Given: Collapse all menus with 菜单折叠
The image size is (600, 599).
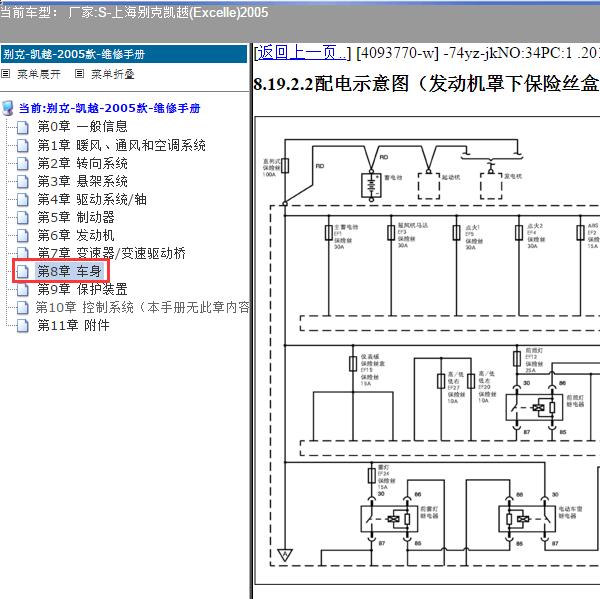Looking at the screenshot, I should click(x=112, y=74).
